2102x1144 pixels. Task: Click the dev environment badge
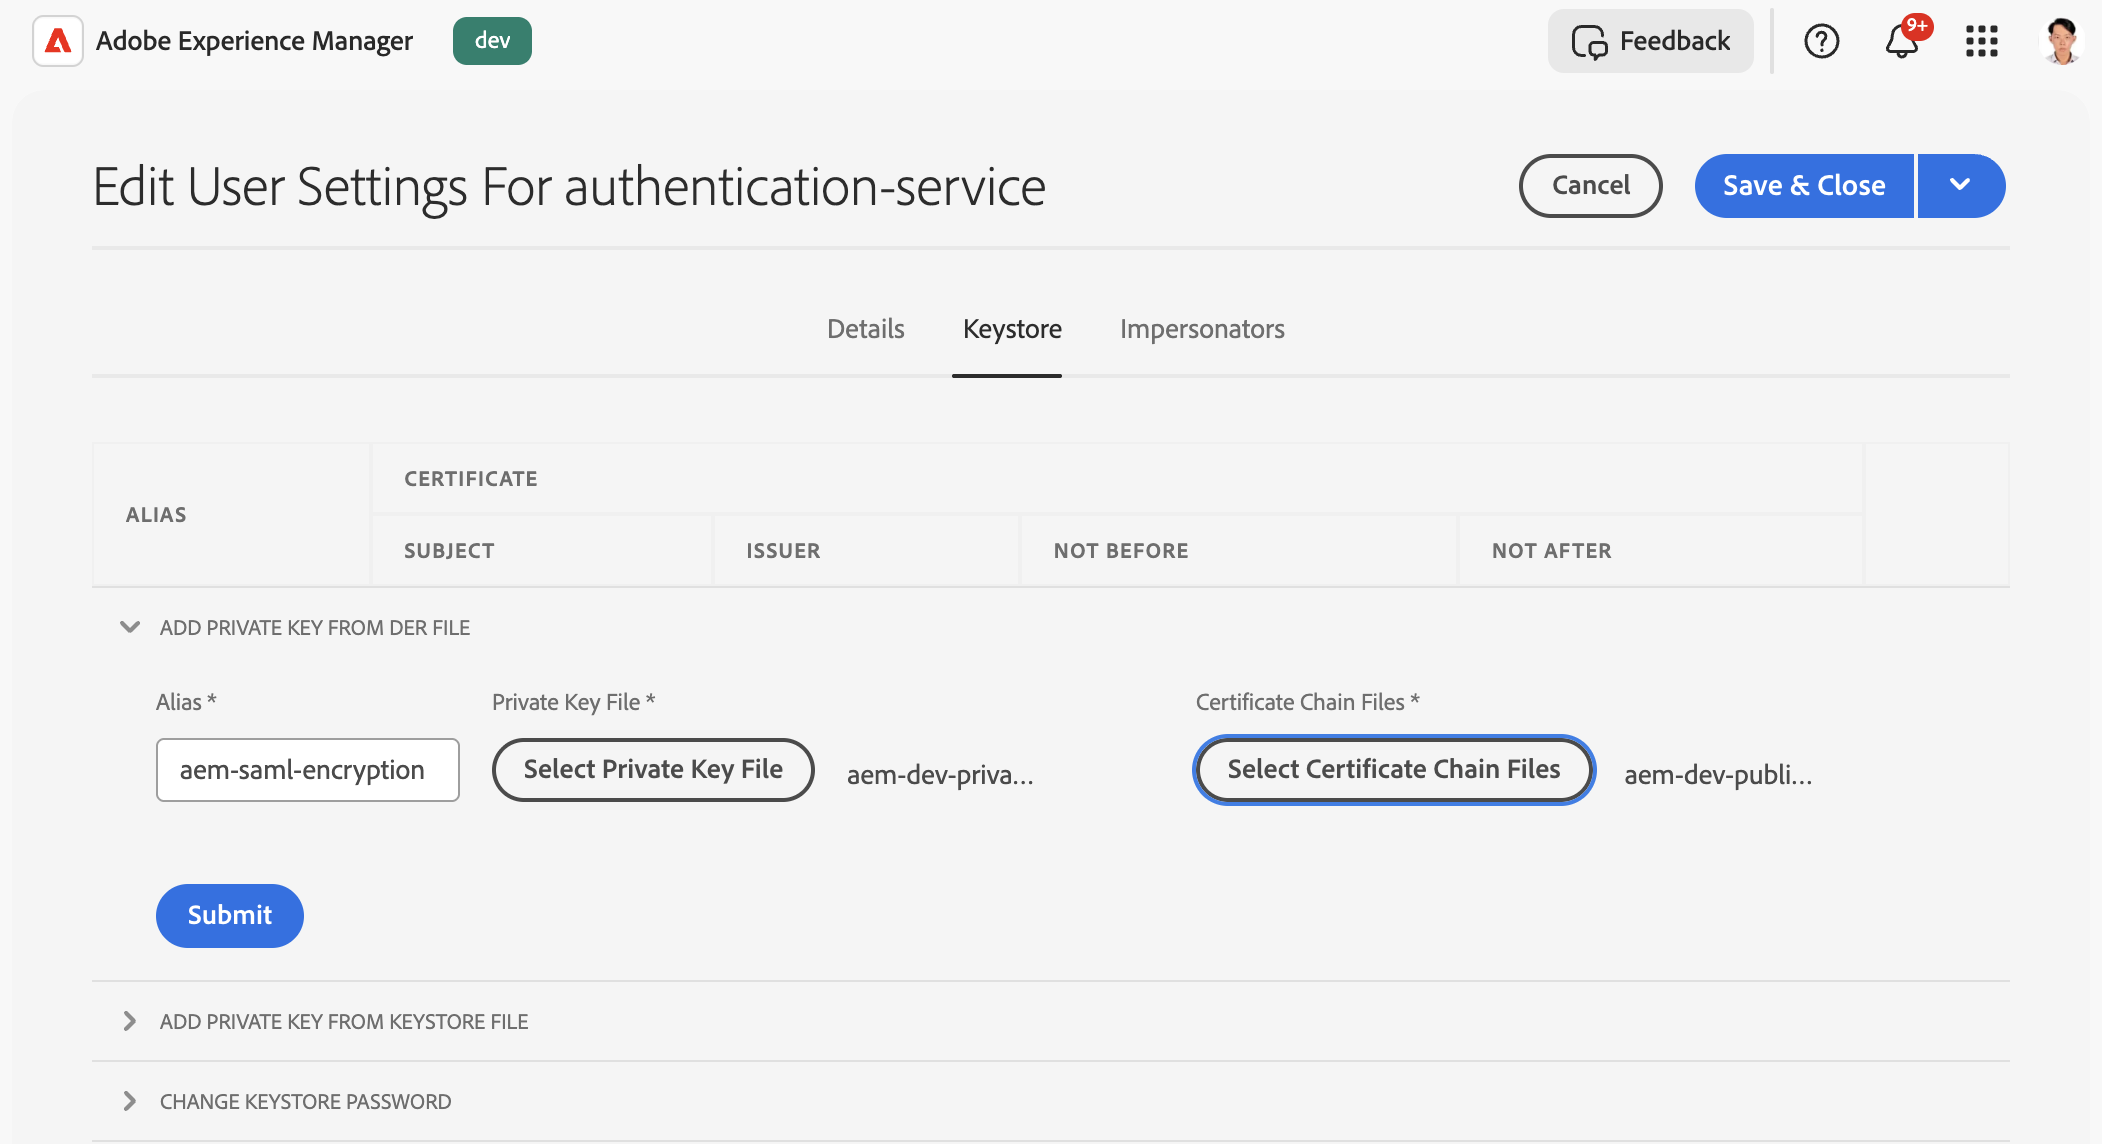[492, 41]
